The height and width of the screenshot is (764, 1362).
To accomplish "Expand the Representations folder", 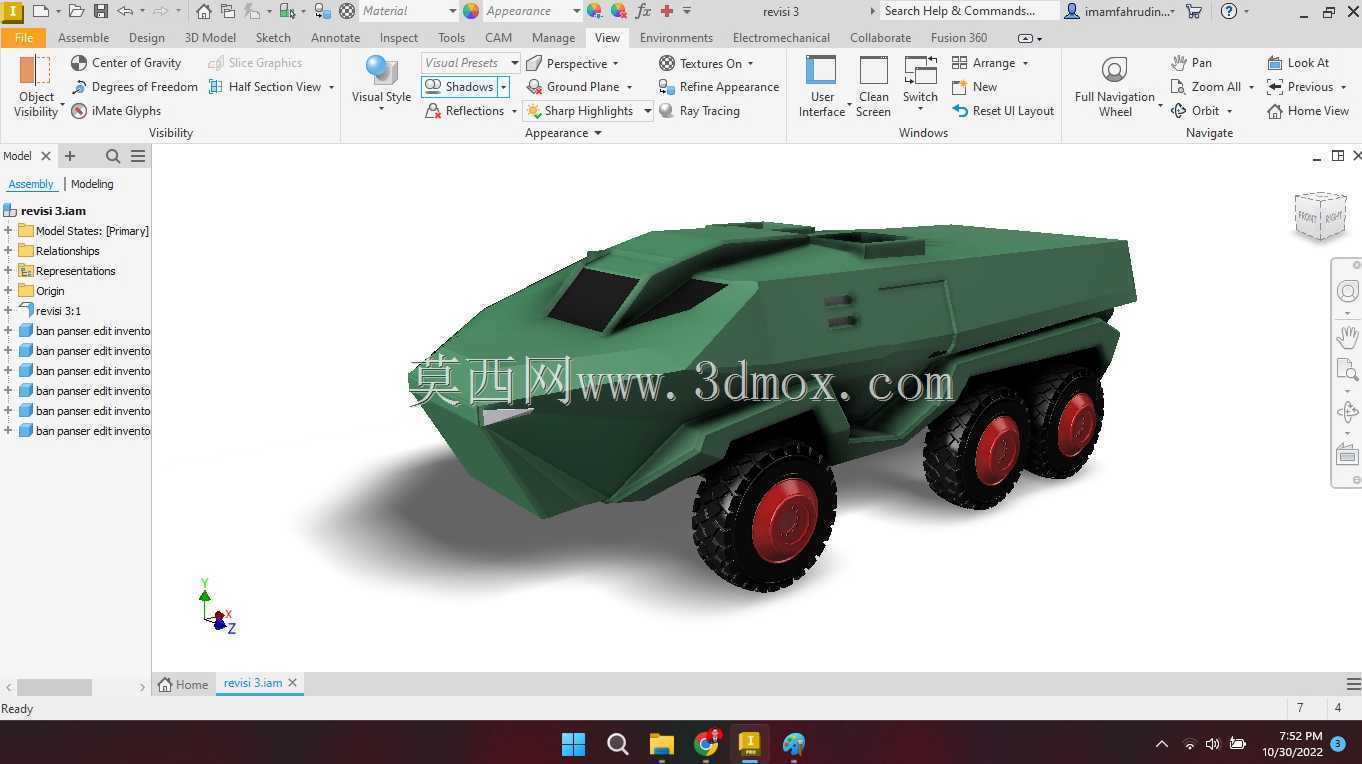I will point(8,271).
